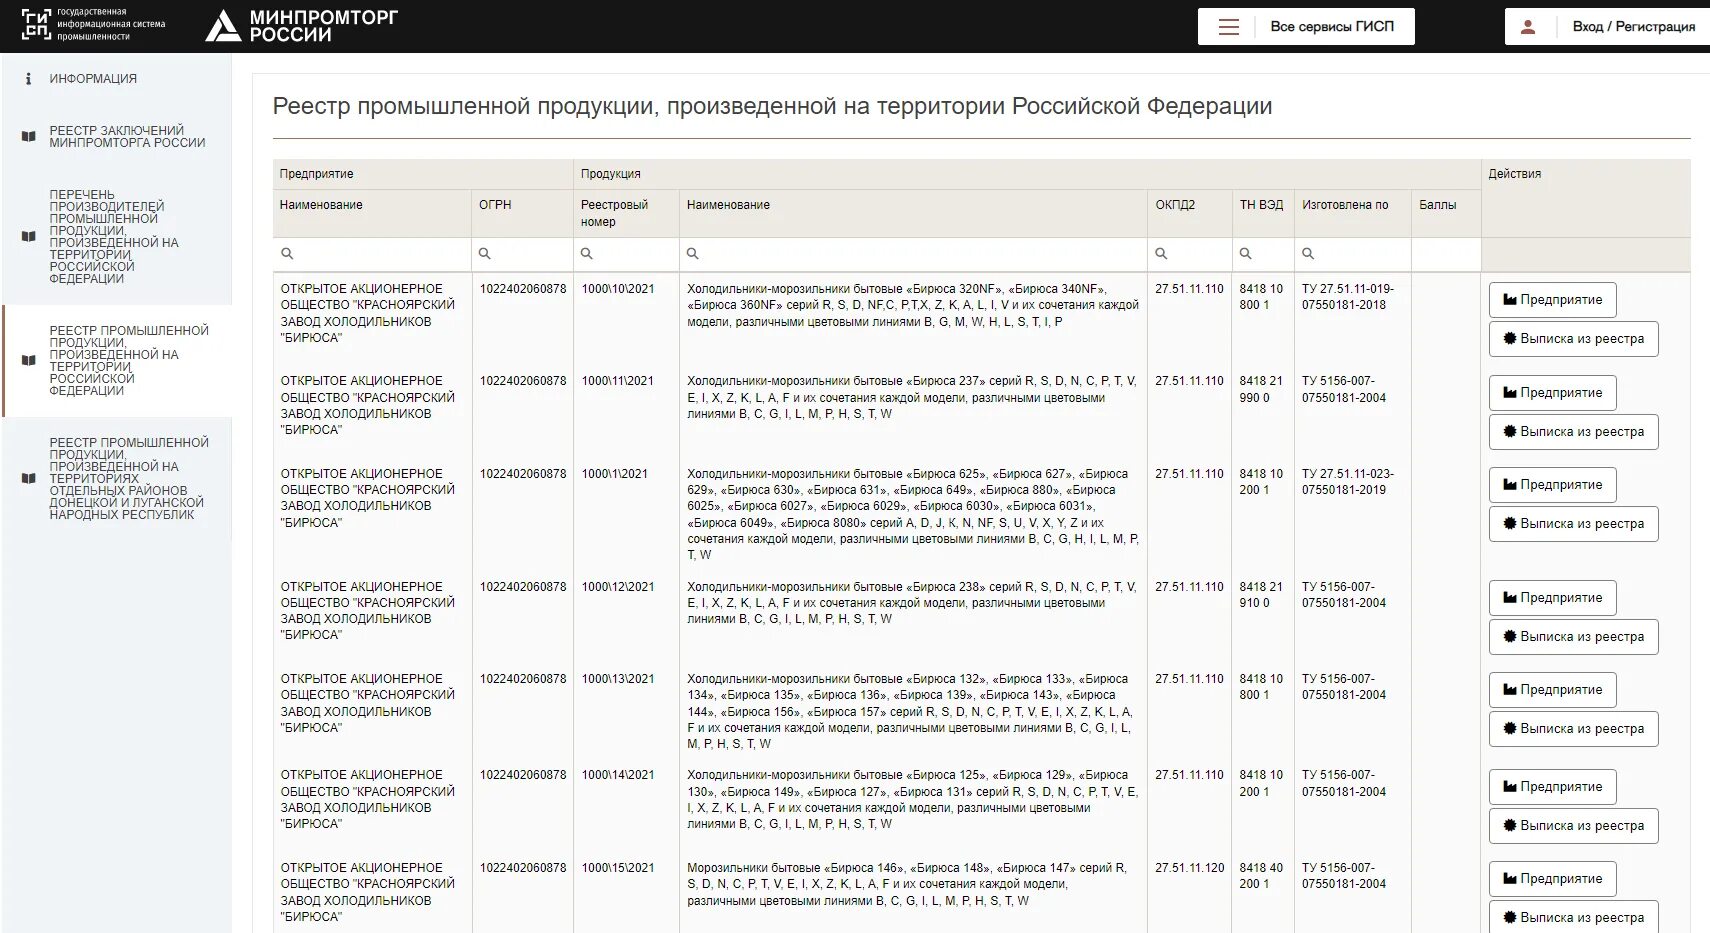Click Выписка из реестра for row 1000\15\2021
1710x933 pixels.
pos(1573,917)
